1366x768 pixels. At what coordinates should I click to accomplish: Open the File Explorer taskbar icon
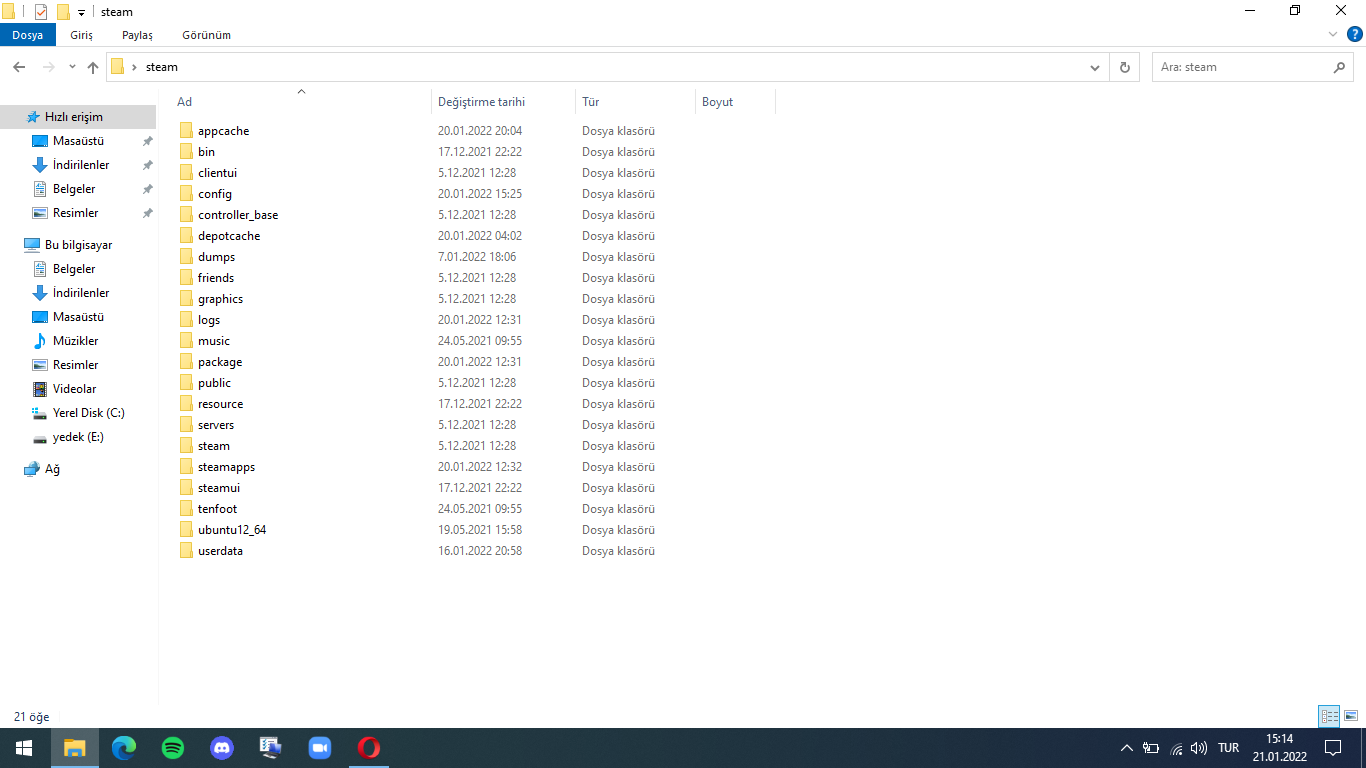point(75,748)
